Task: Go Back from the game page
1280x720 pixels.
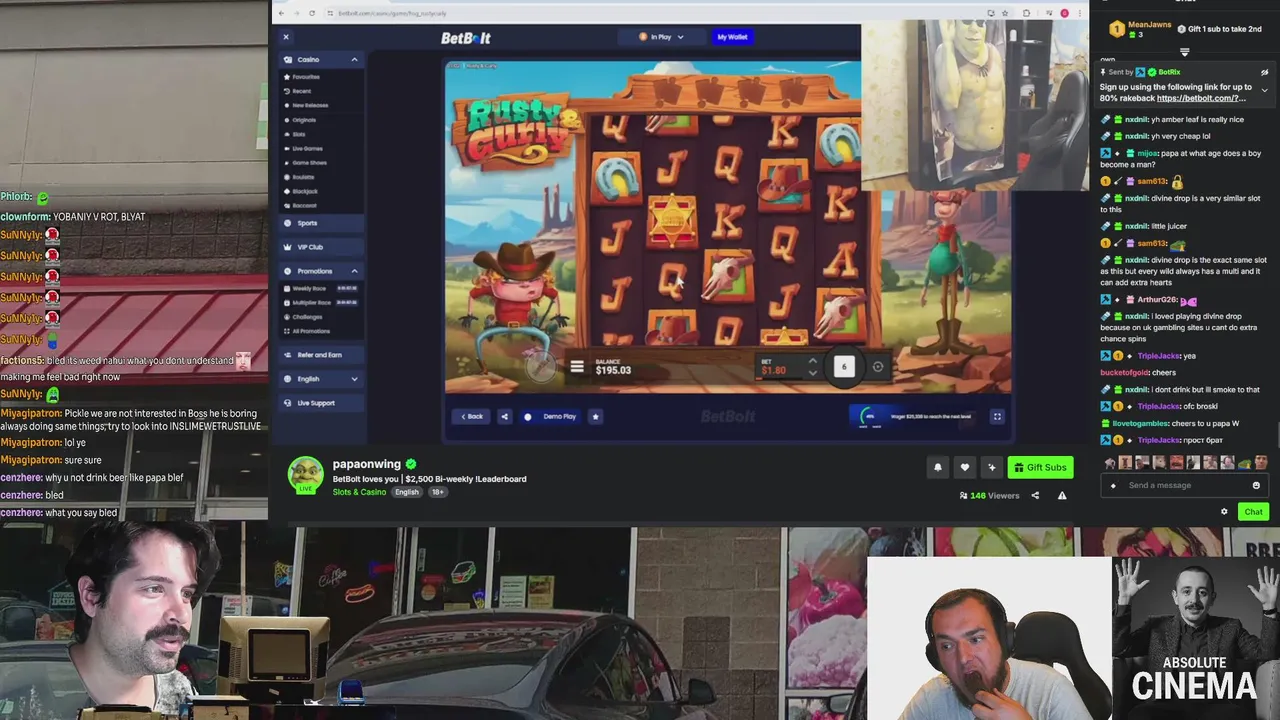Action: (x=470, y=416)
